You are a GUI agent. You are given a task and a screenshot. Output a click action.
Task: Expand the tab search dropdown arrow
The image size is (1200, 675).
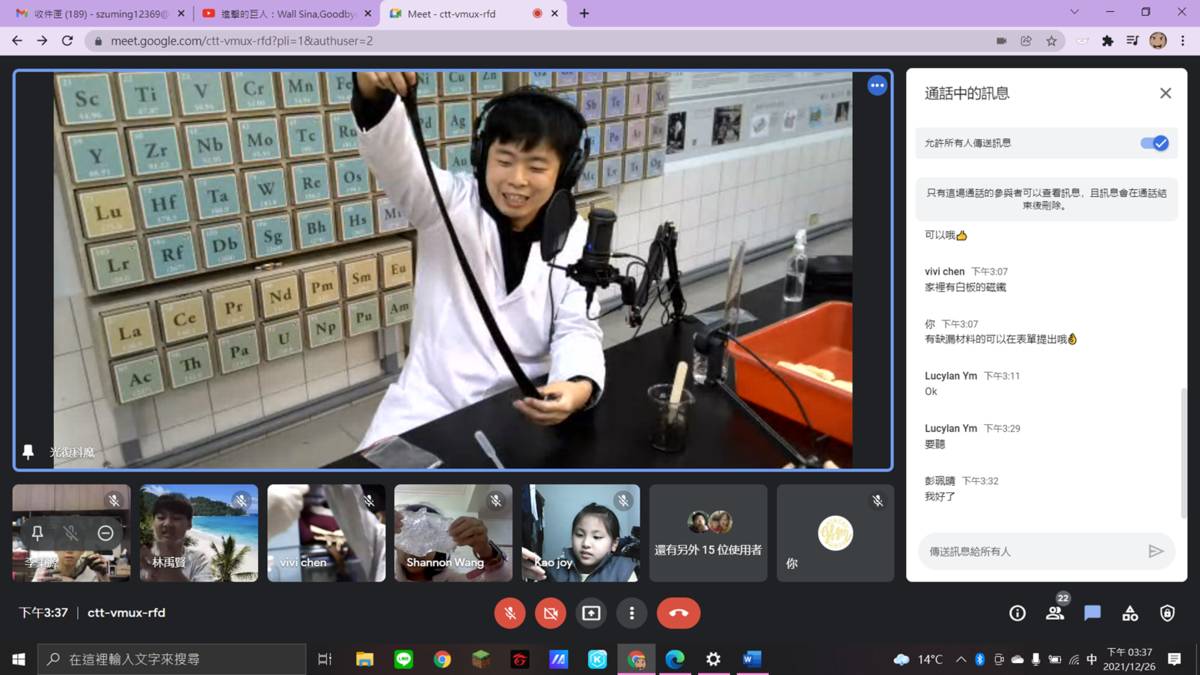coord(1075,13)
